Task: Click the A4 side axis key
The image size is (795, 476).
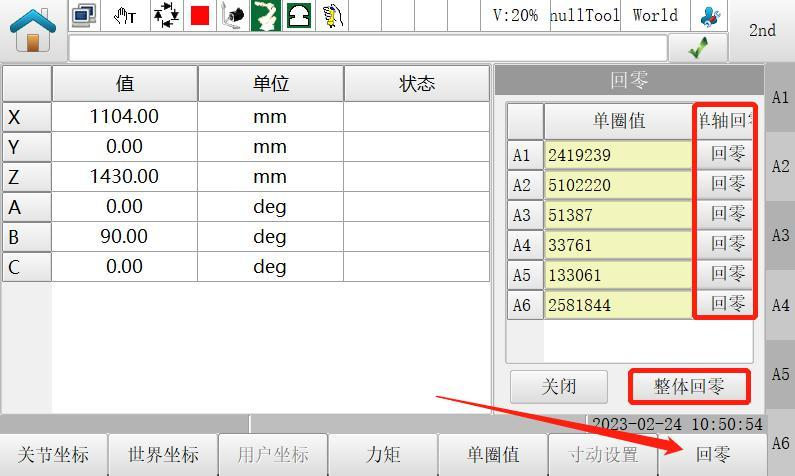Action: point(780,305)
